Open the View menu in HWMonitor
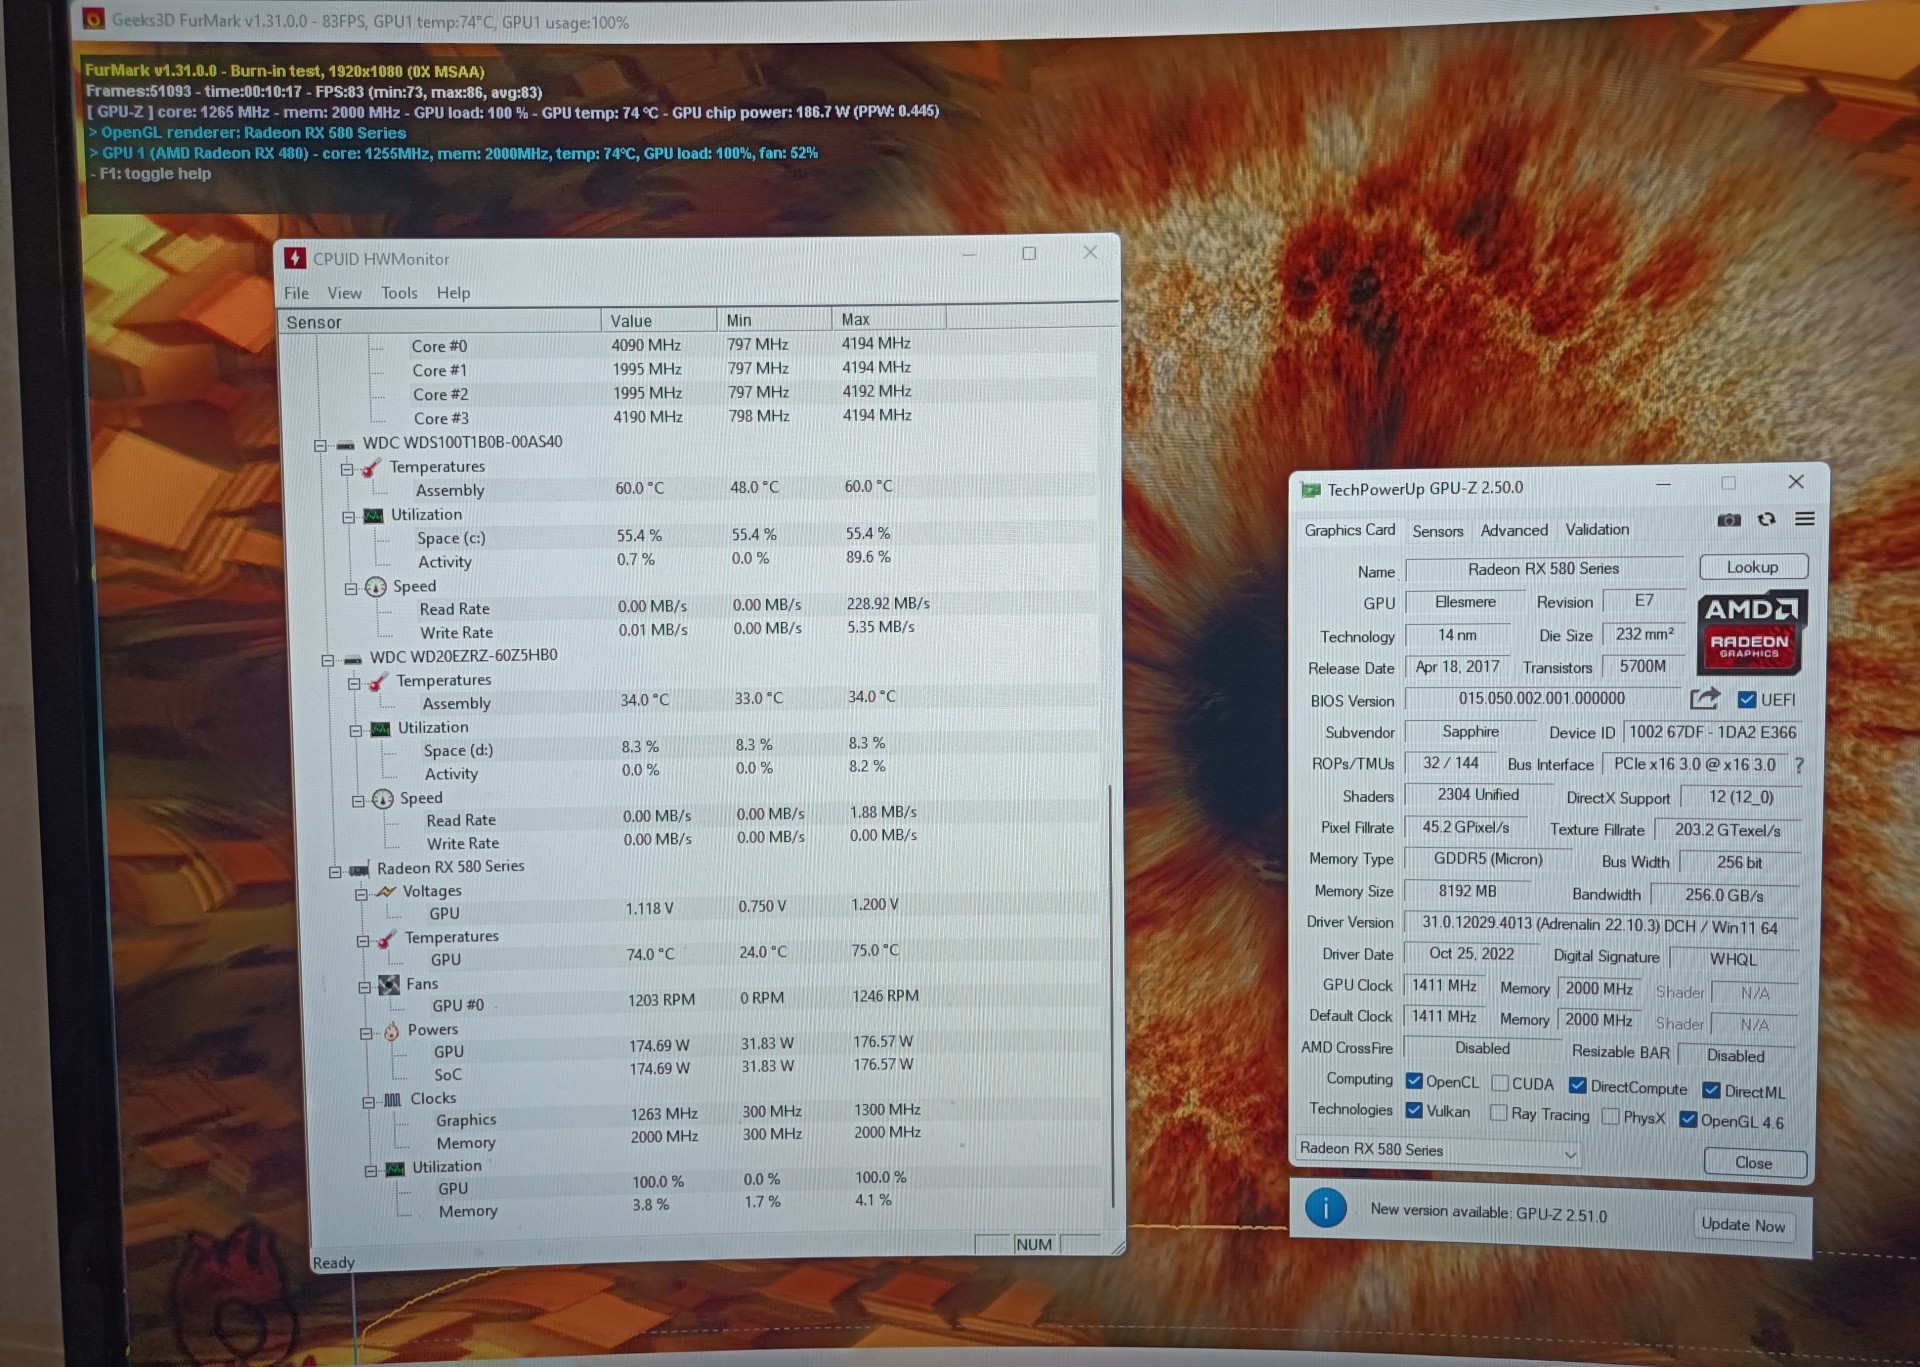 point(344,293)
